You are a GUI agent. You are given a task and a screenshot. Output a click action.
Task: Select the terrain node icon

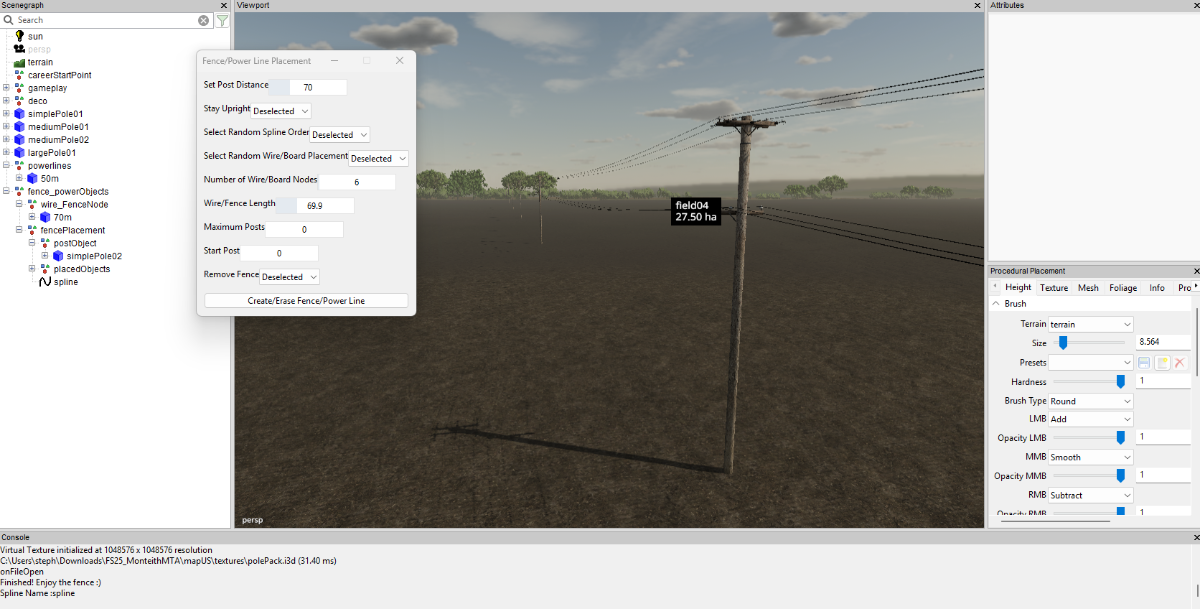click(x=19, y=62)
